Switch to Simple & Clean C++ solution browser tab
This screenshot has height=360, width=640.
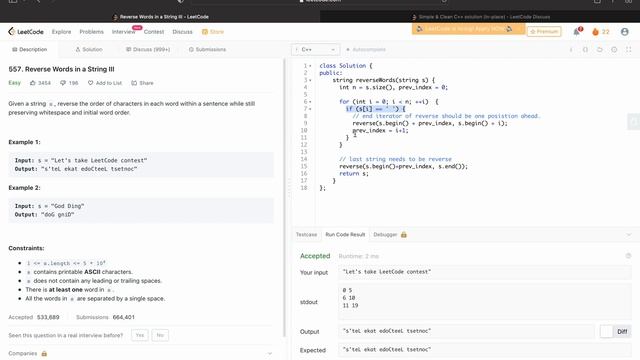coord(480,17)
